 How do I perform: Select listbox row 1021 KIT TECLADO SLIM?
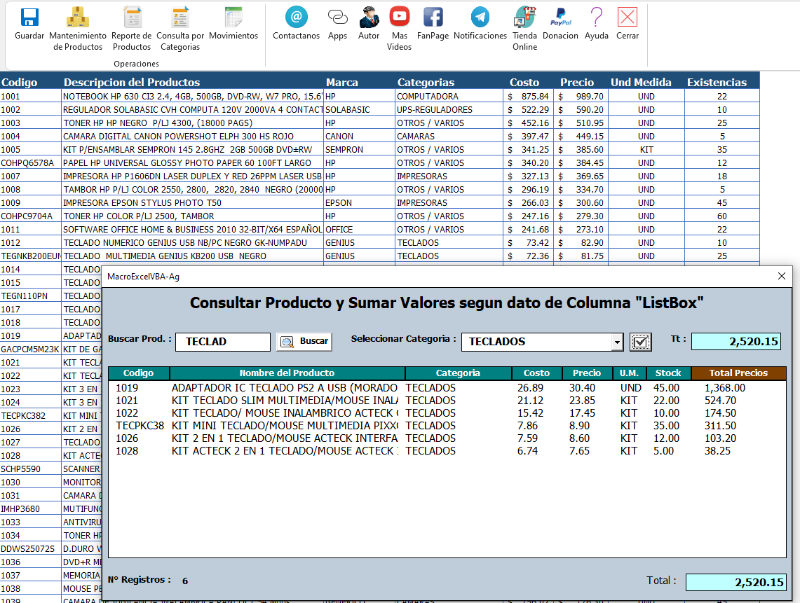point(447,400)
